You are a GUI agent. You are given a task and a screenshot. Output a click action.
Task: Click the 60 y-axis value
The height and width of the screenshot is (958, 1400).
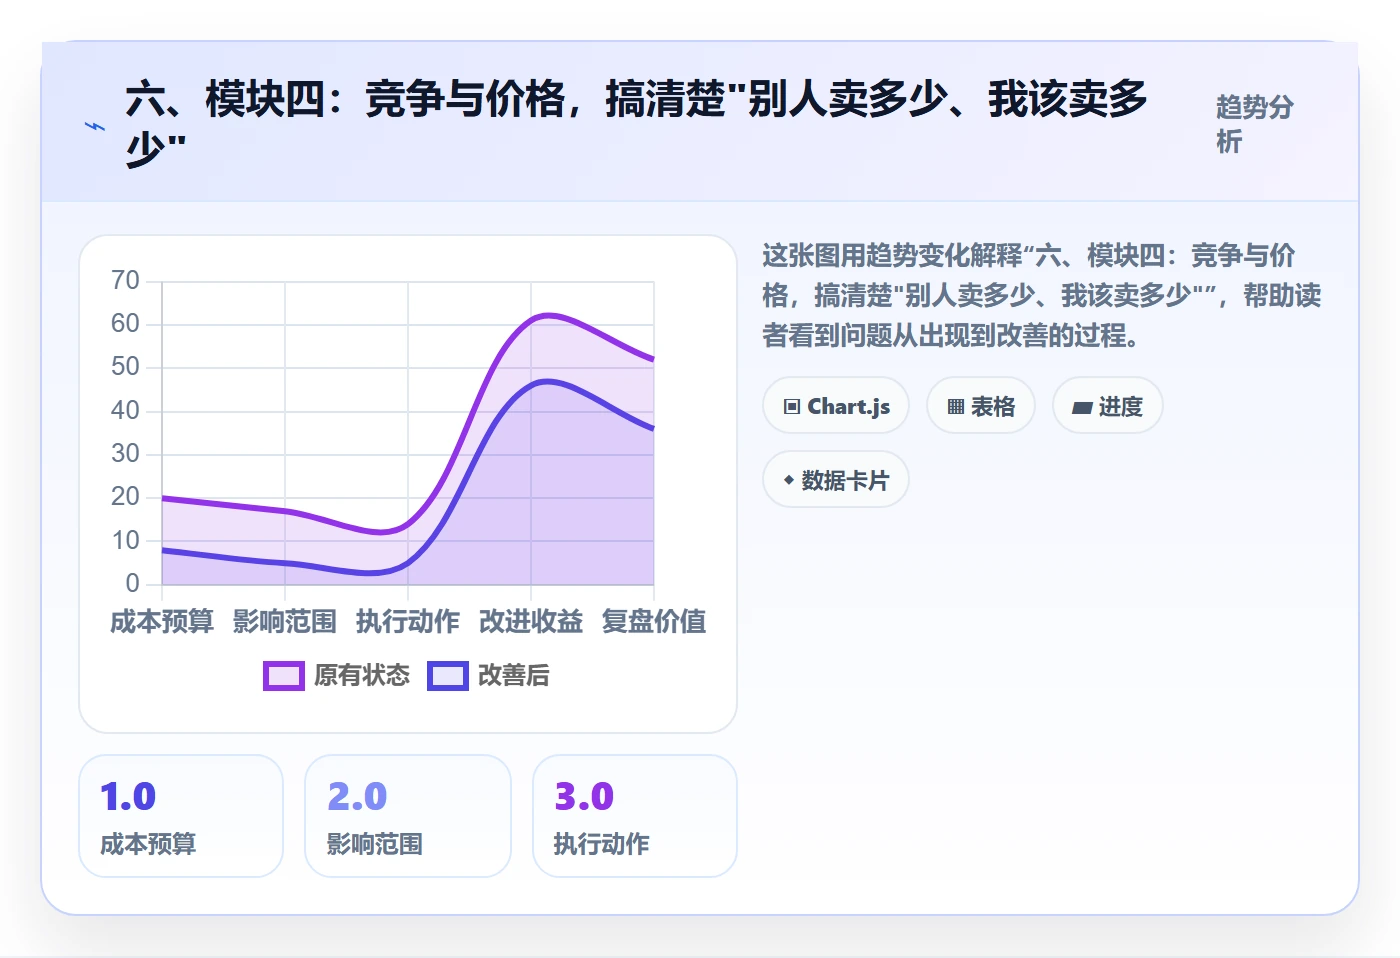[x=125, y=324]
